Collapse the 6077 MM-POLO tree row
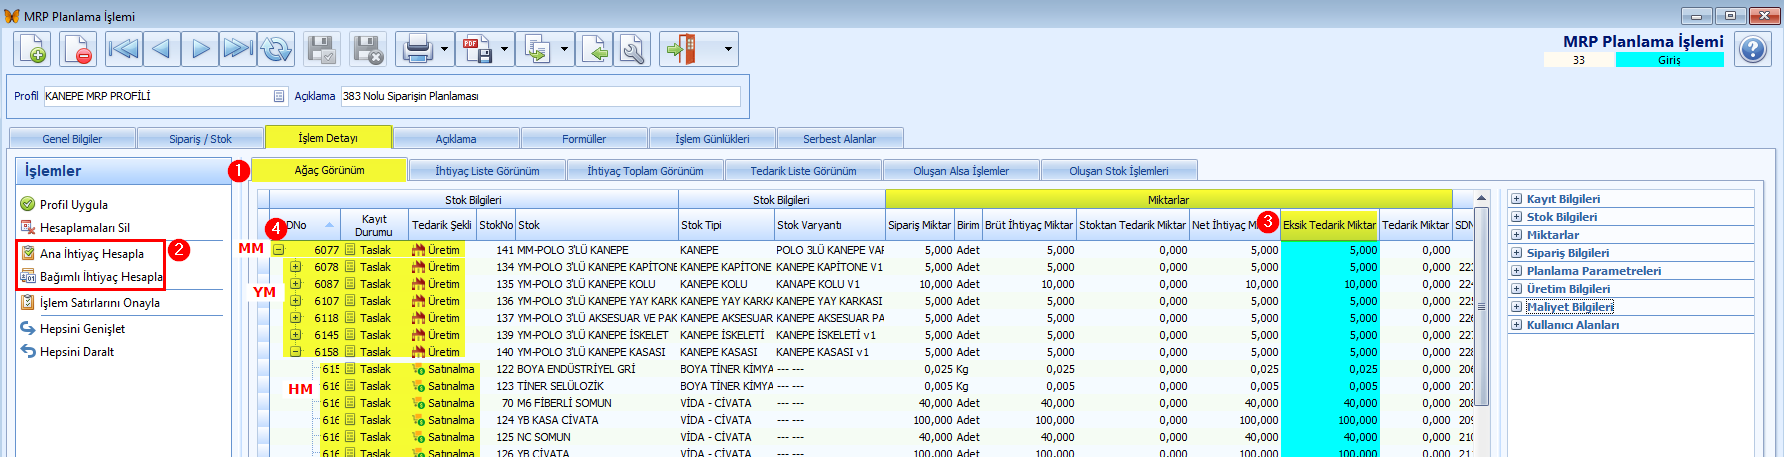 (279, 250)
